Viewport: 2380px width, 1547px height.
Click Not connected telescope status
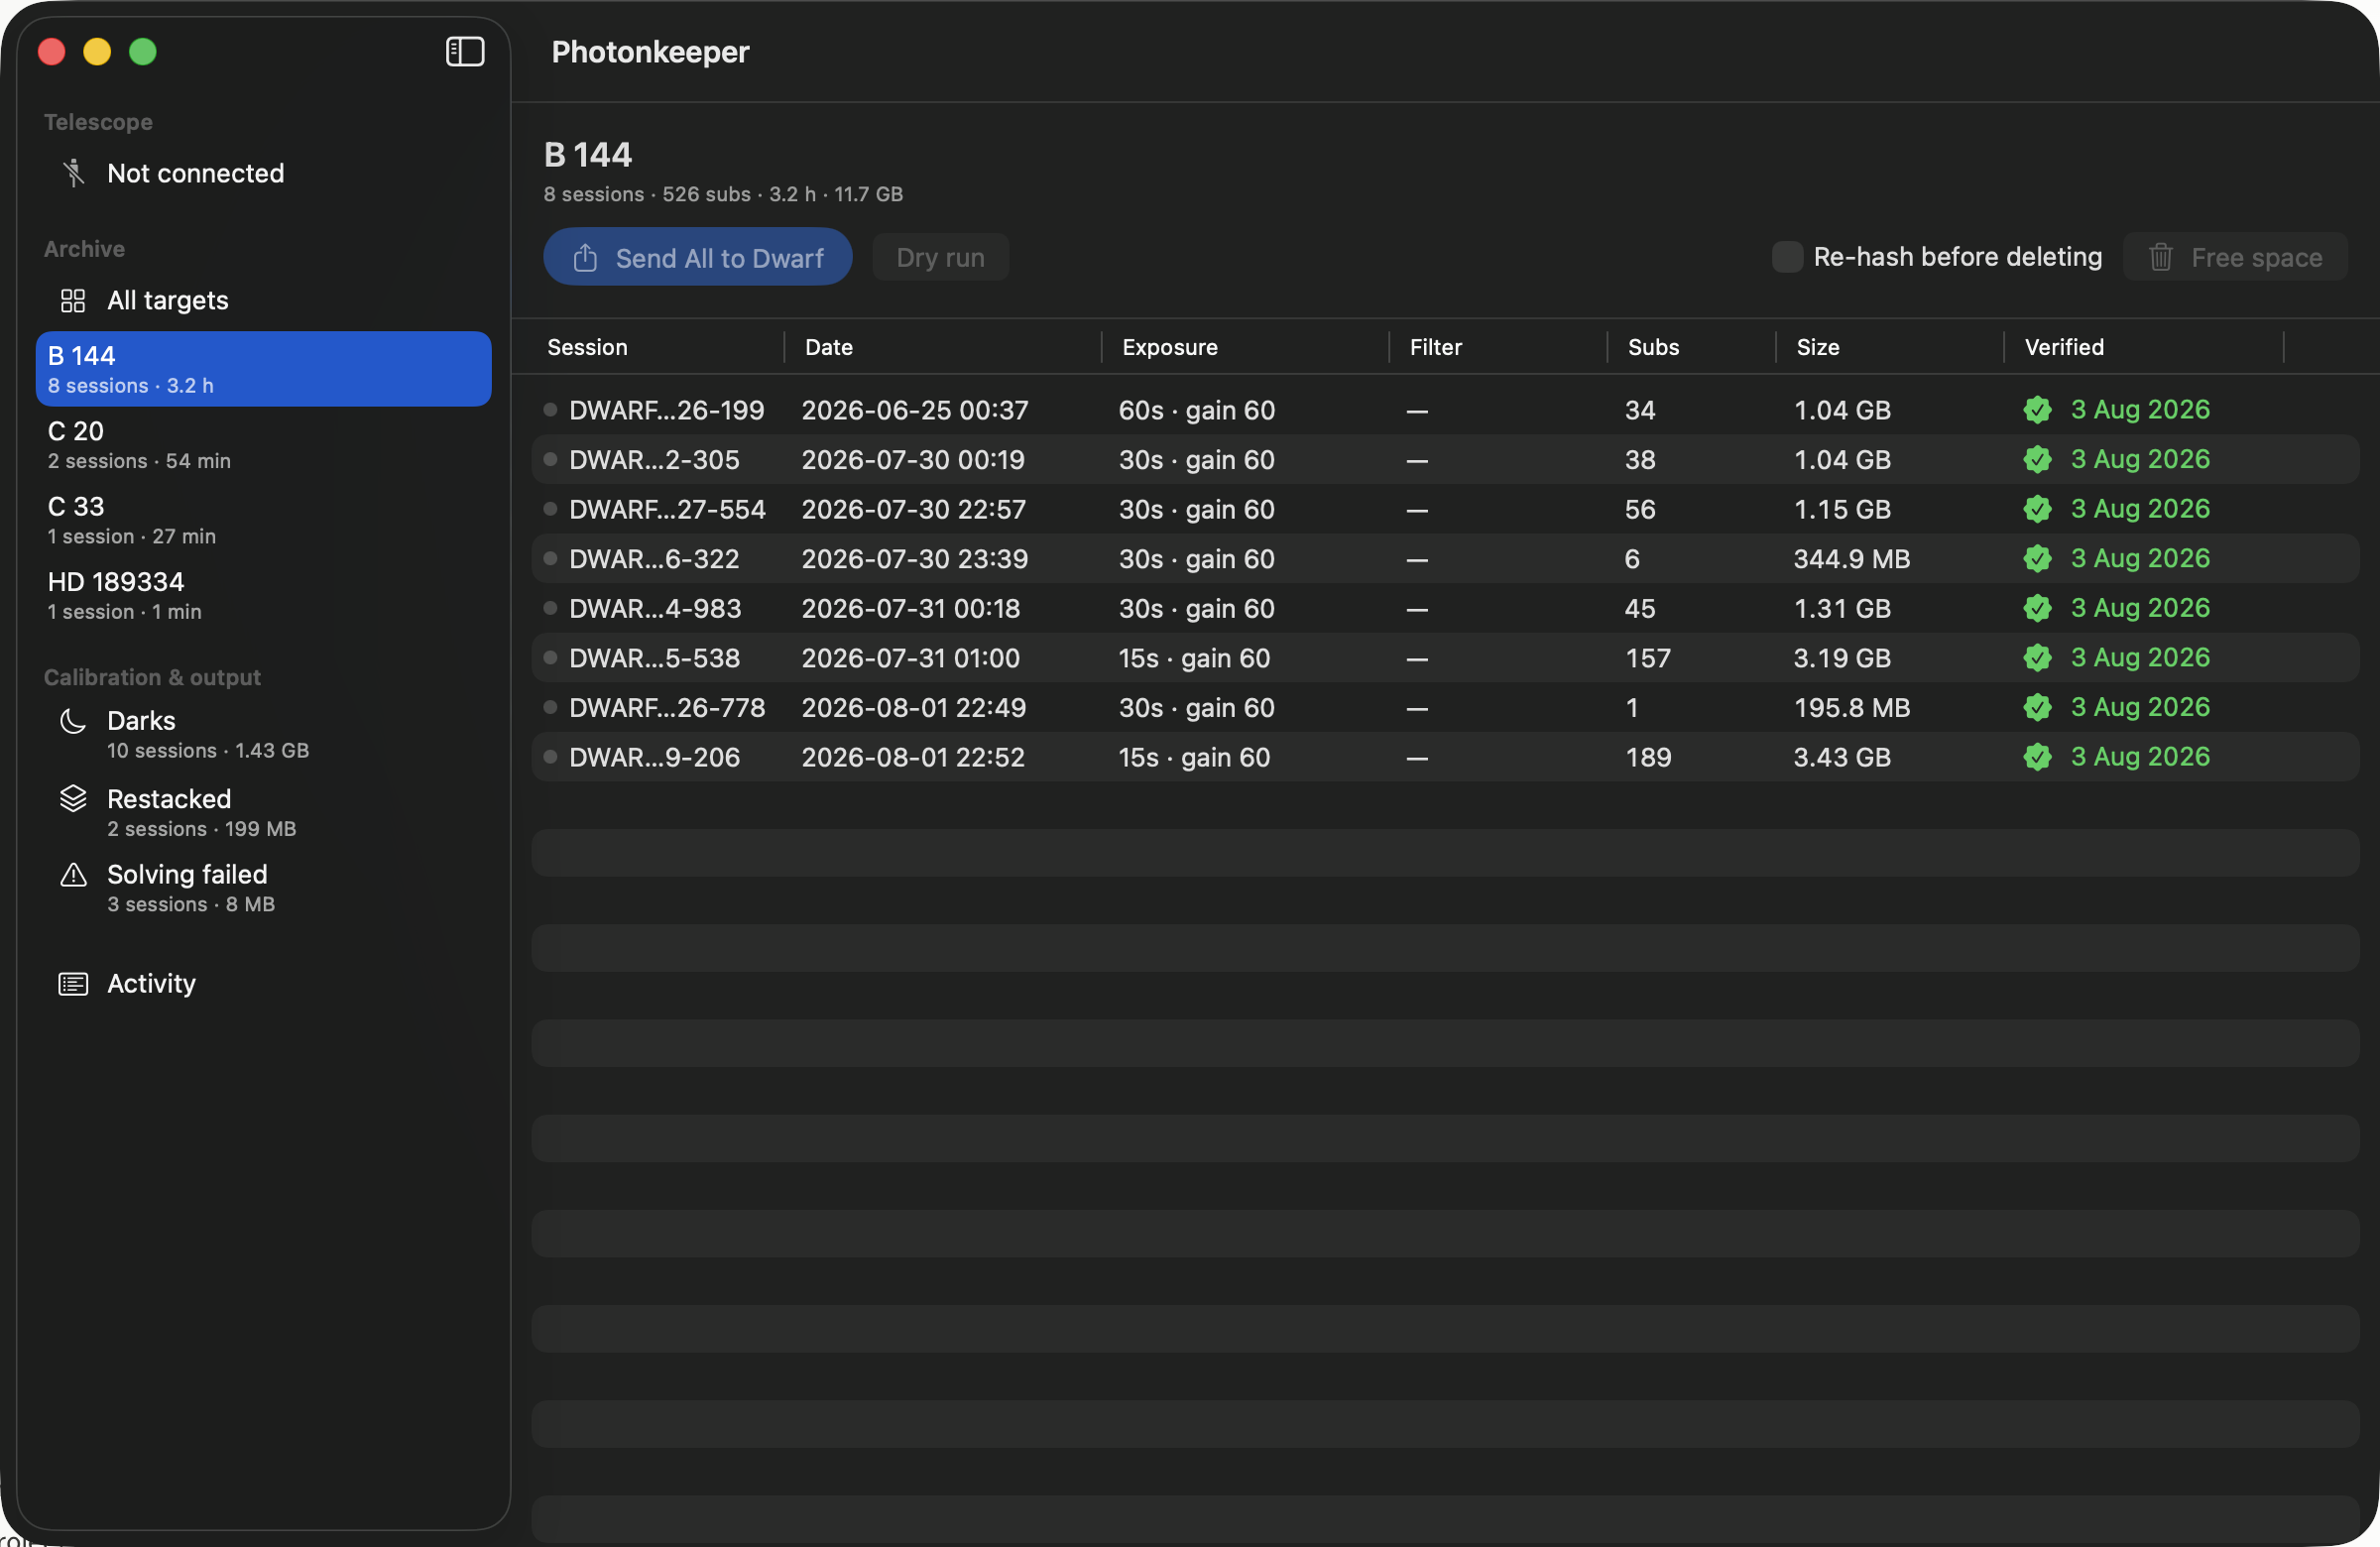(264, 173)
